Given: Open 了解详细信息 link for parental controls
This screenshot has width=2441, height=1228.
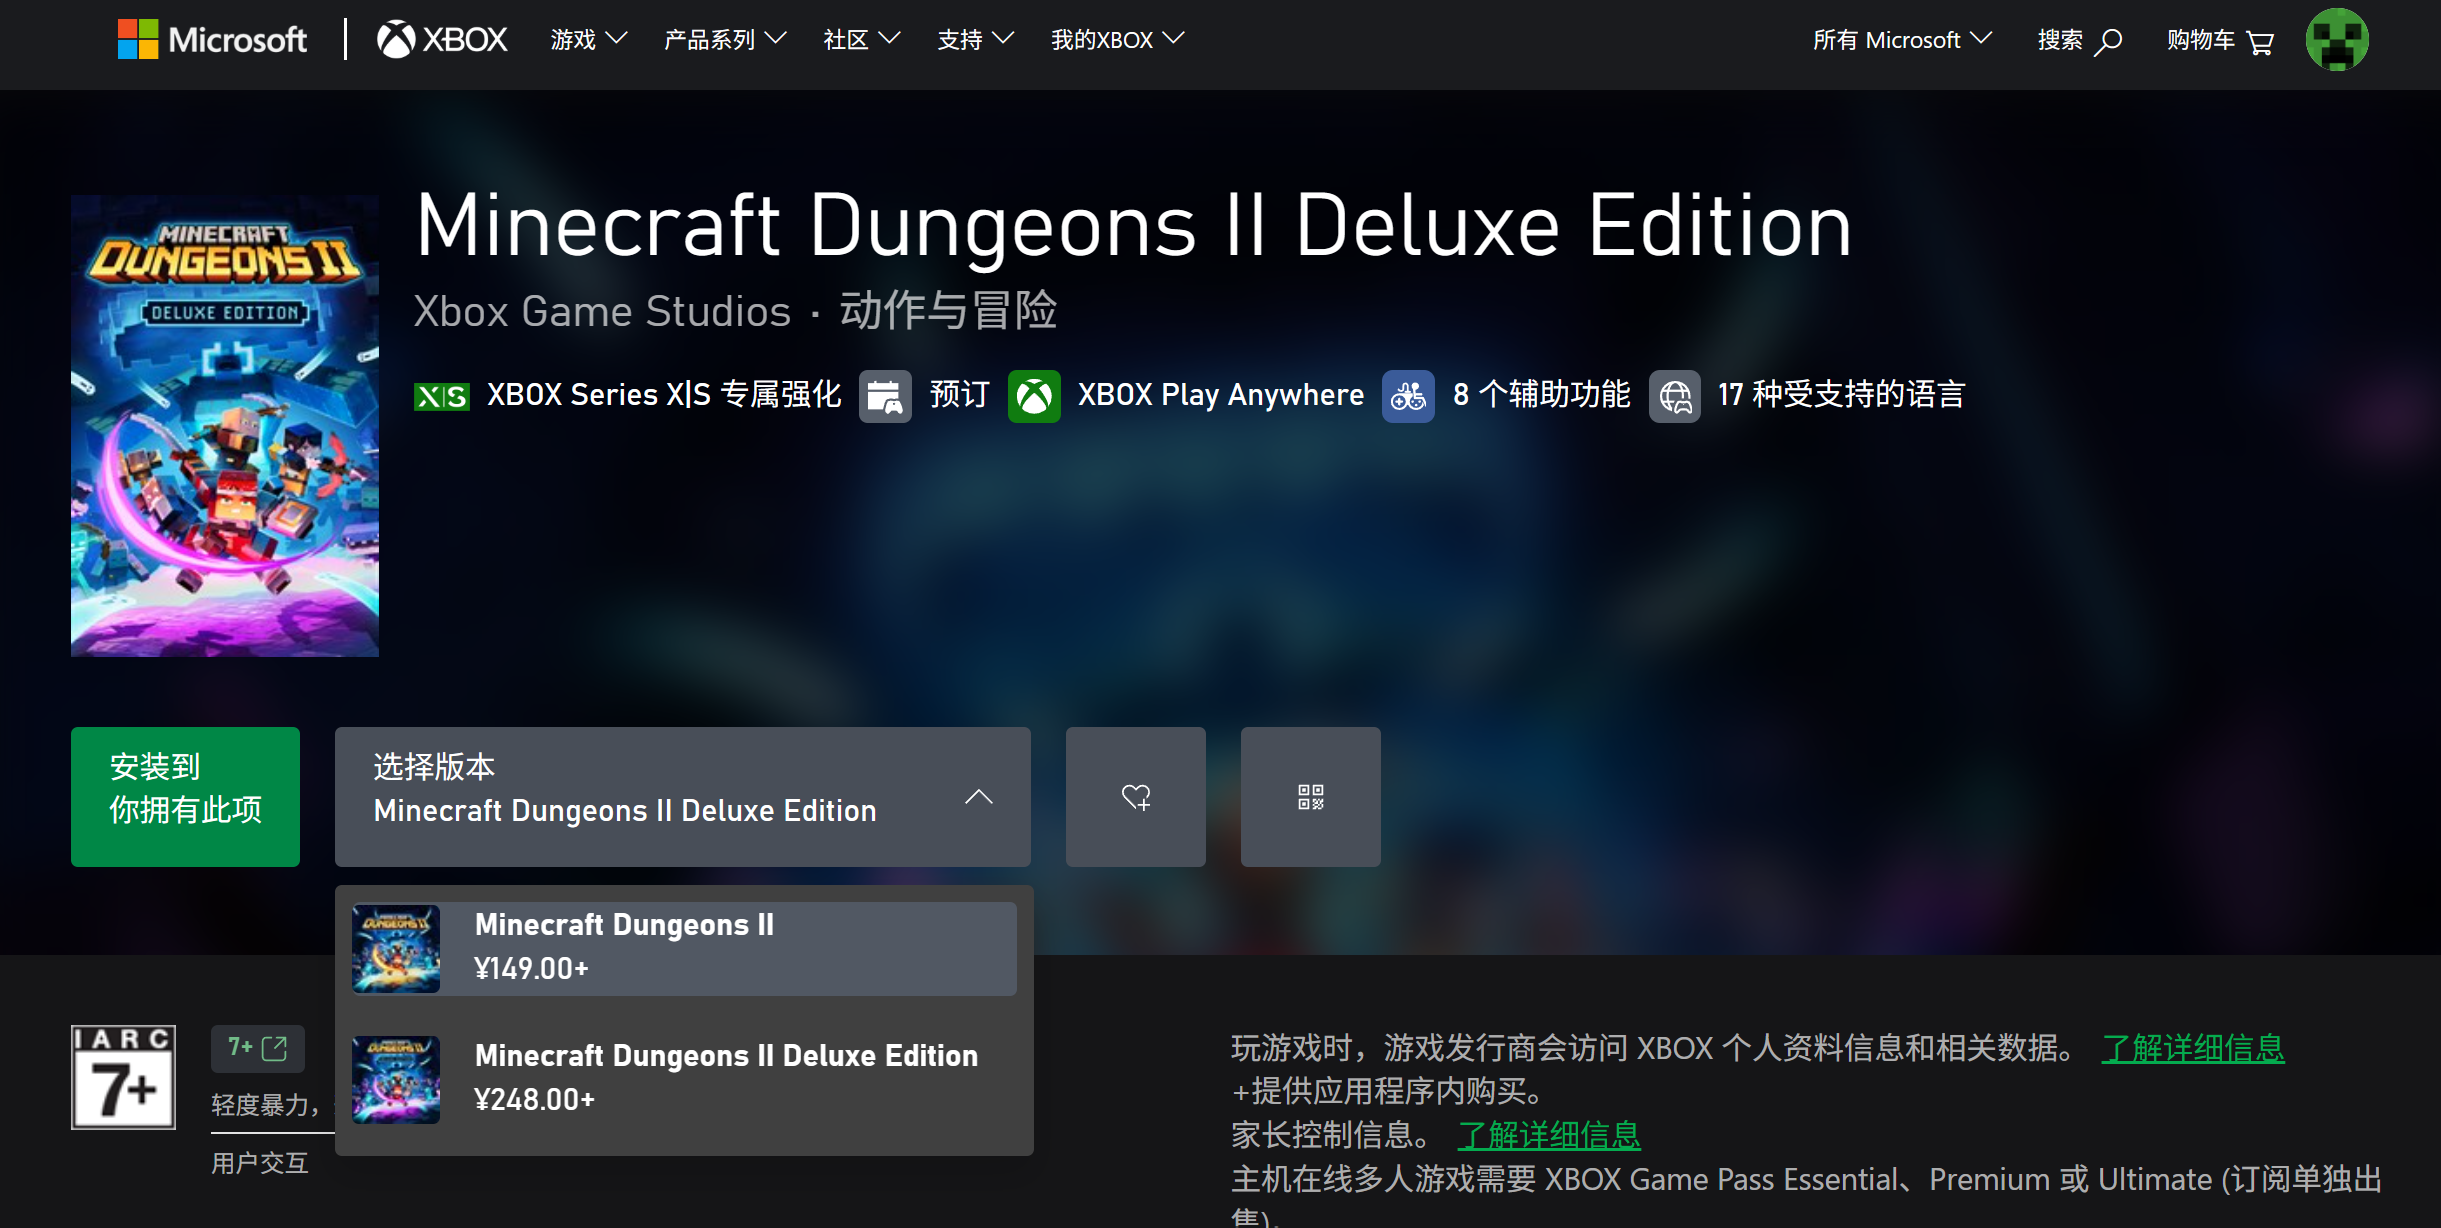Looking at the screenshot, I should pos(1549,1135).
